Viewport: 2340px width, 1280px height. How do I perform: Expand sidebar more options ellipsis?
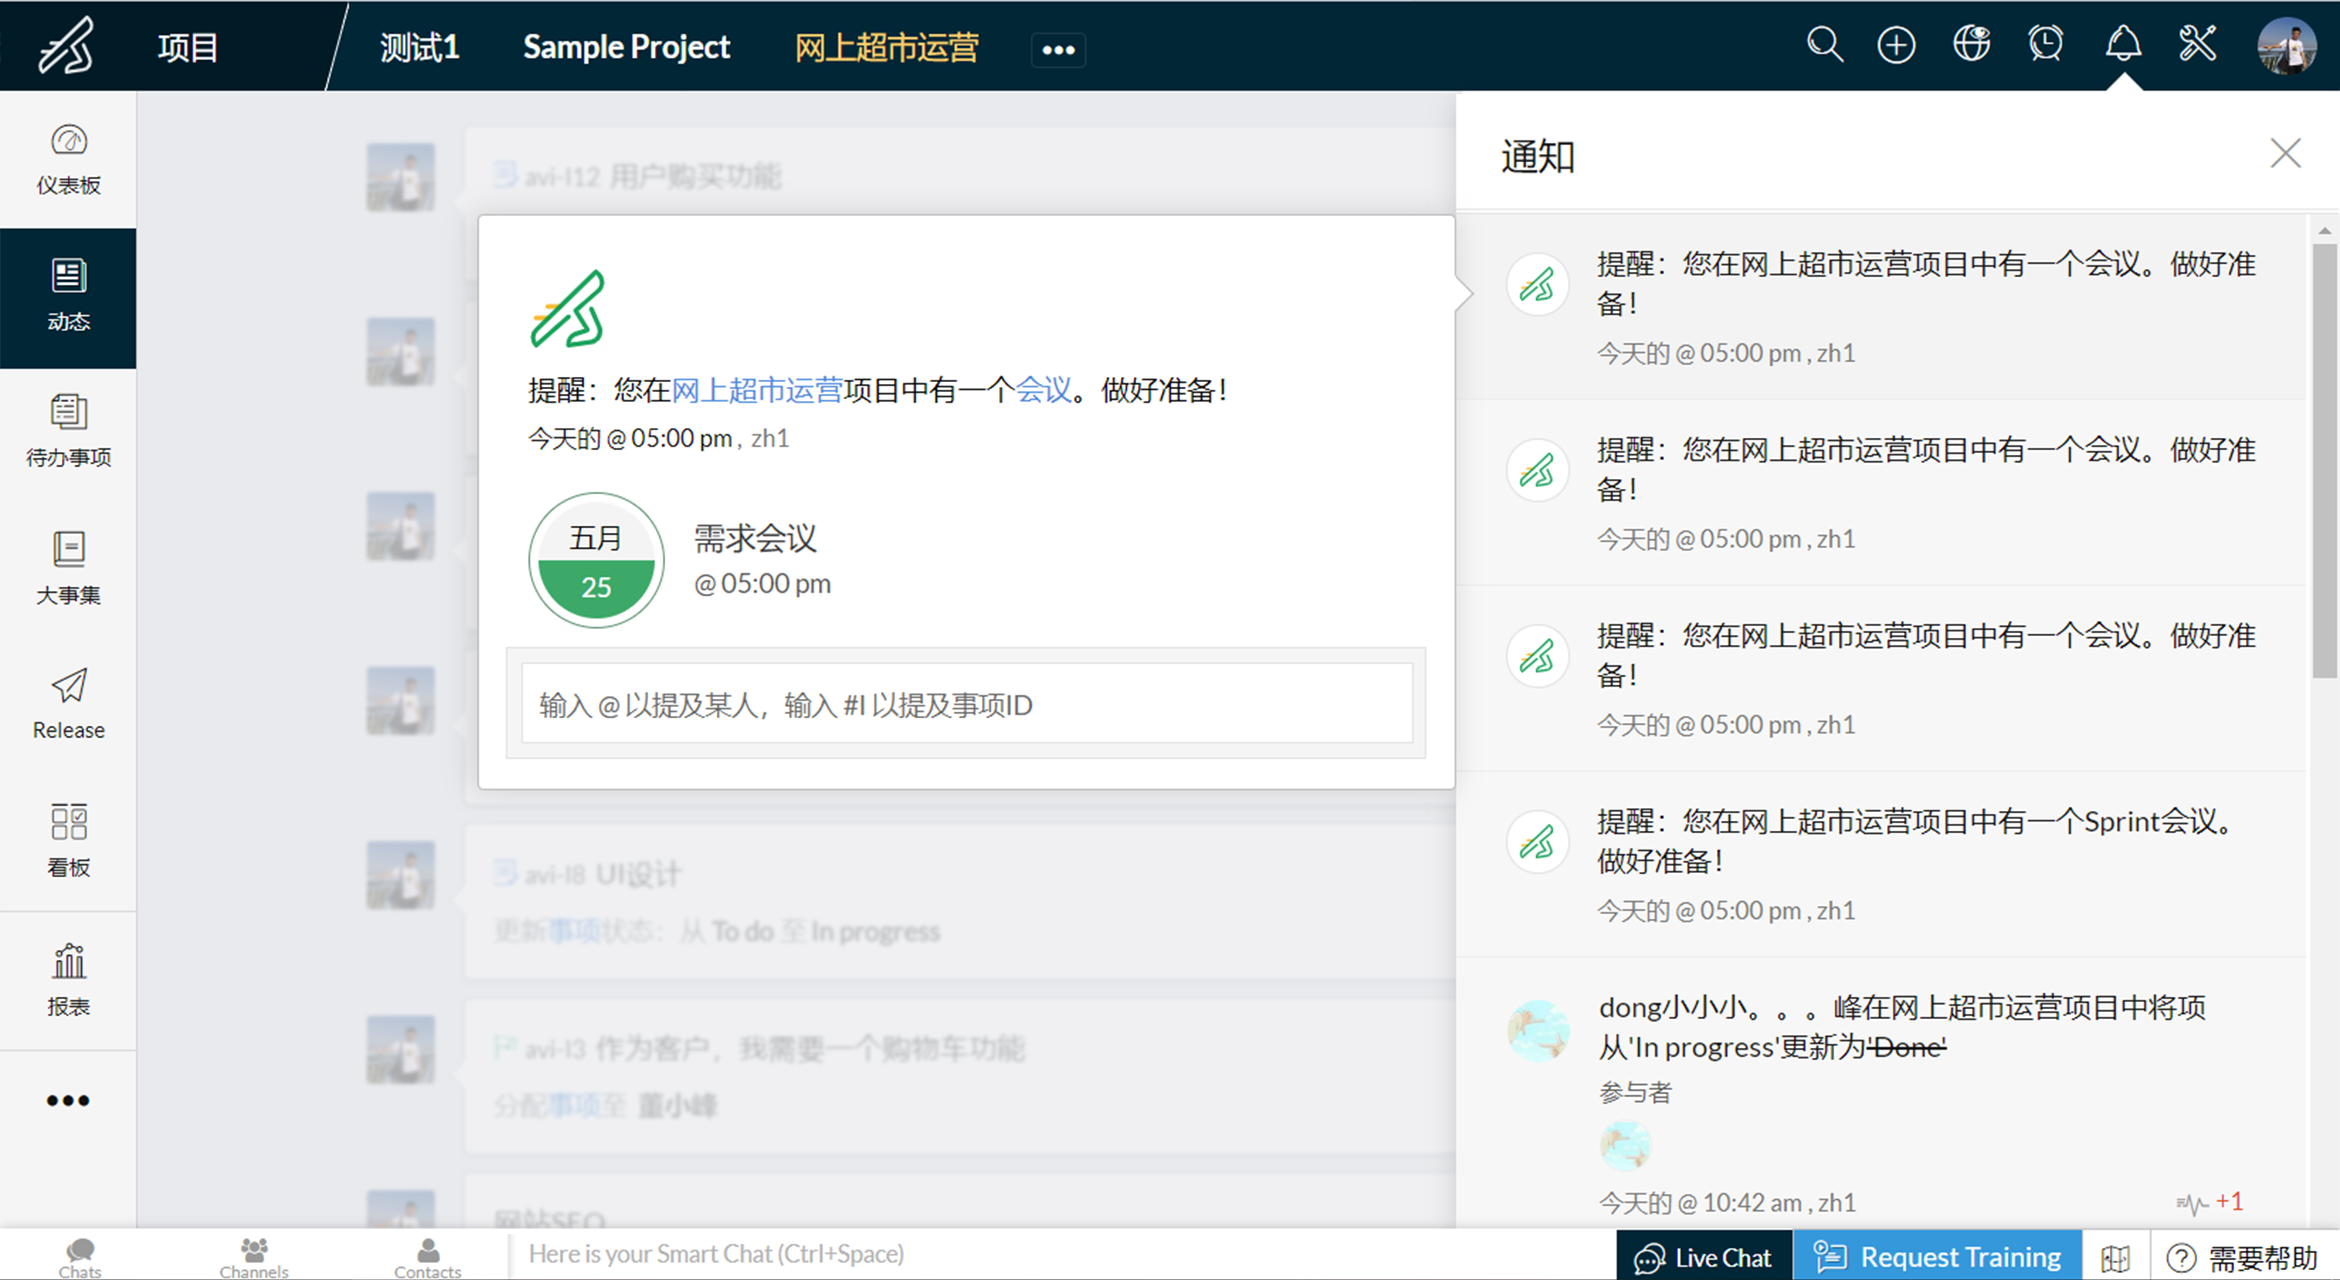68,1100
